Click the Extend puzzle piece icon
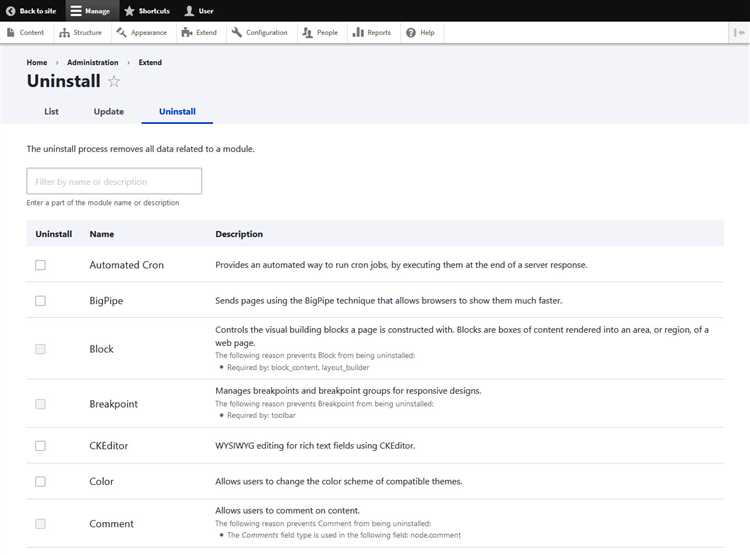The image size is (750, 555). (187, 33)
